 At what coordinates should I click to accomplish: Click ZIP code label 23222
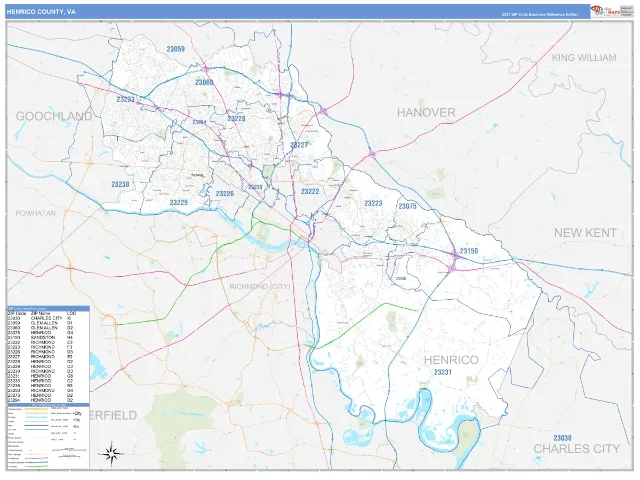point(310,191)
